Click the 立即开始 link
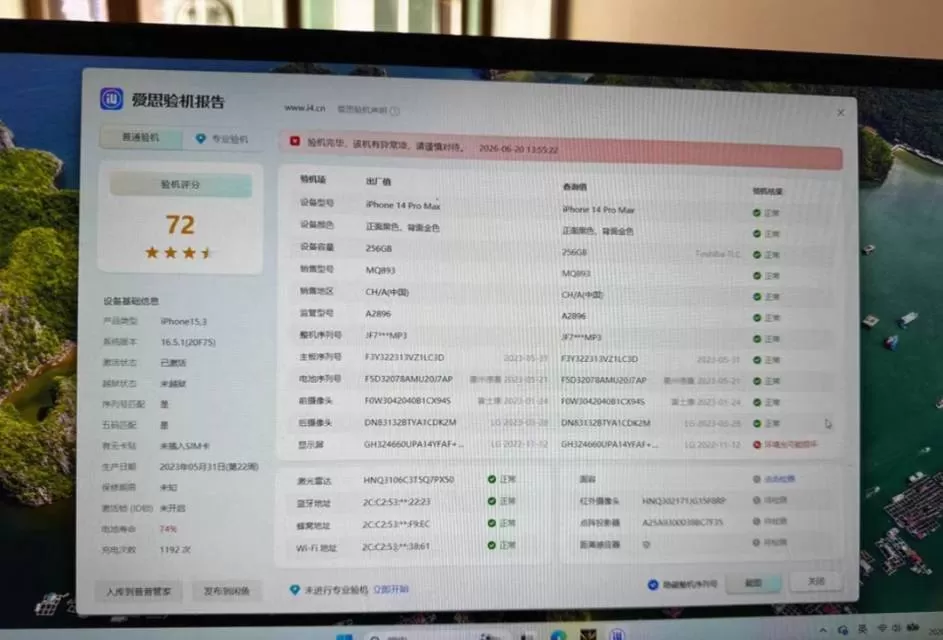Image resolution: width=943 pixels, height=640 pixels. (x=391, y=589)
